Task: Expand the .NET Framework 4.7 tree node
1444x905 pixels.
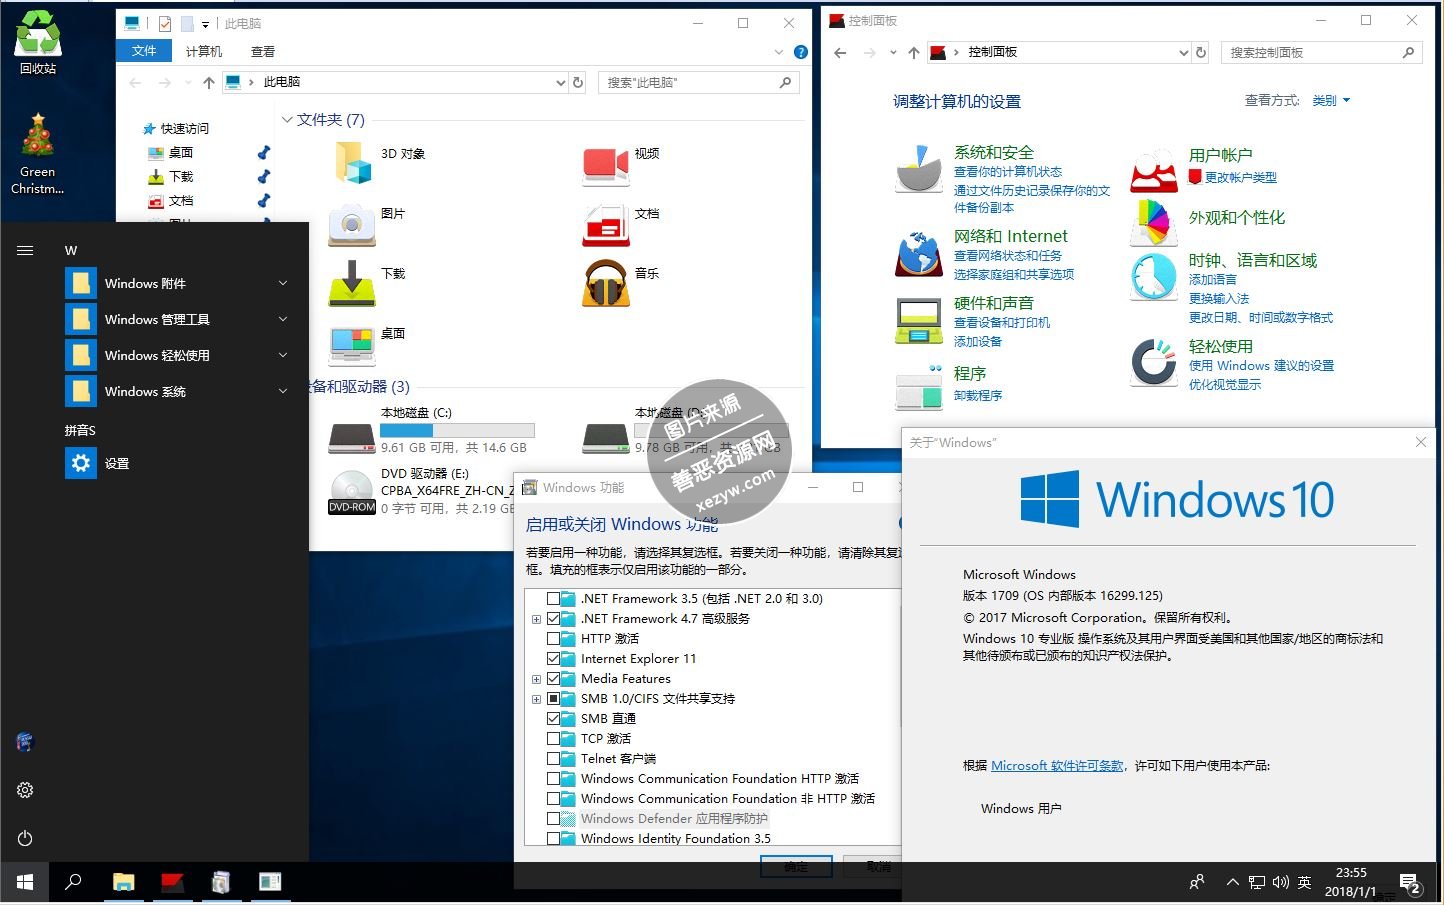Action: (537, 619)
